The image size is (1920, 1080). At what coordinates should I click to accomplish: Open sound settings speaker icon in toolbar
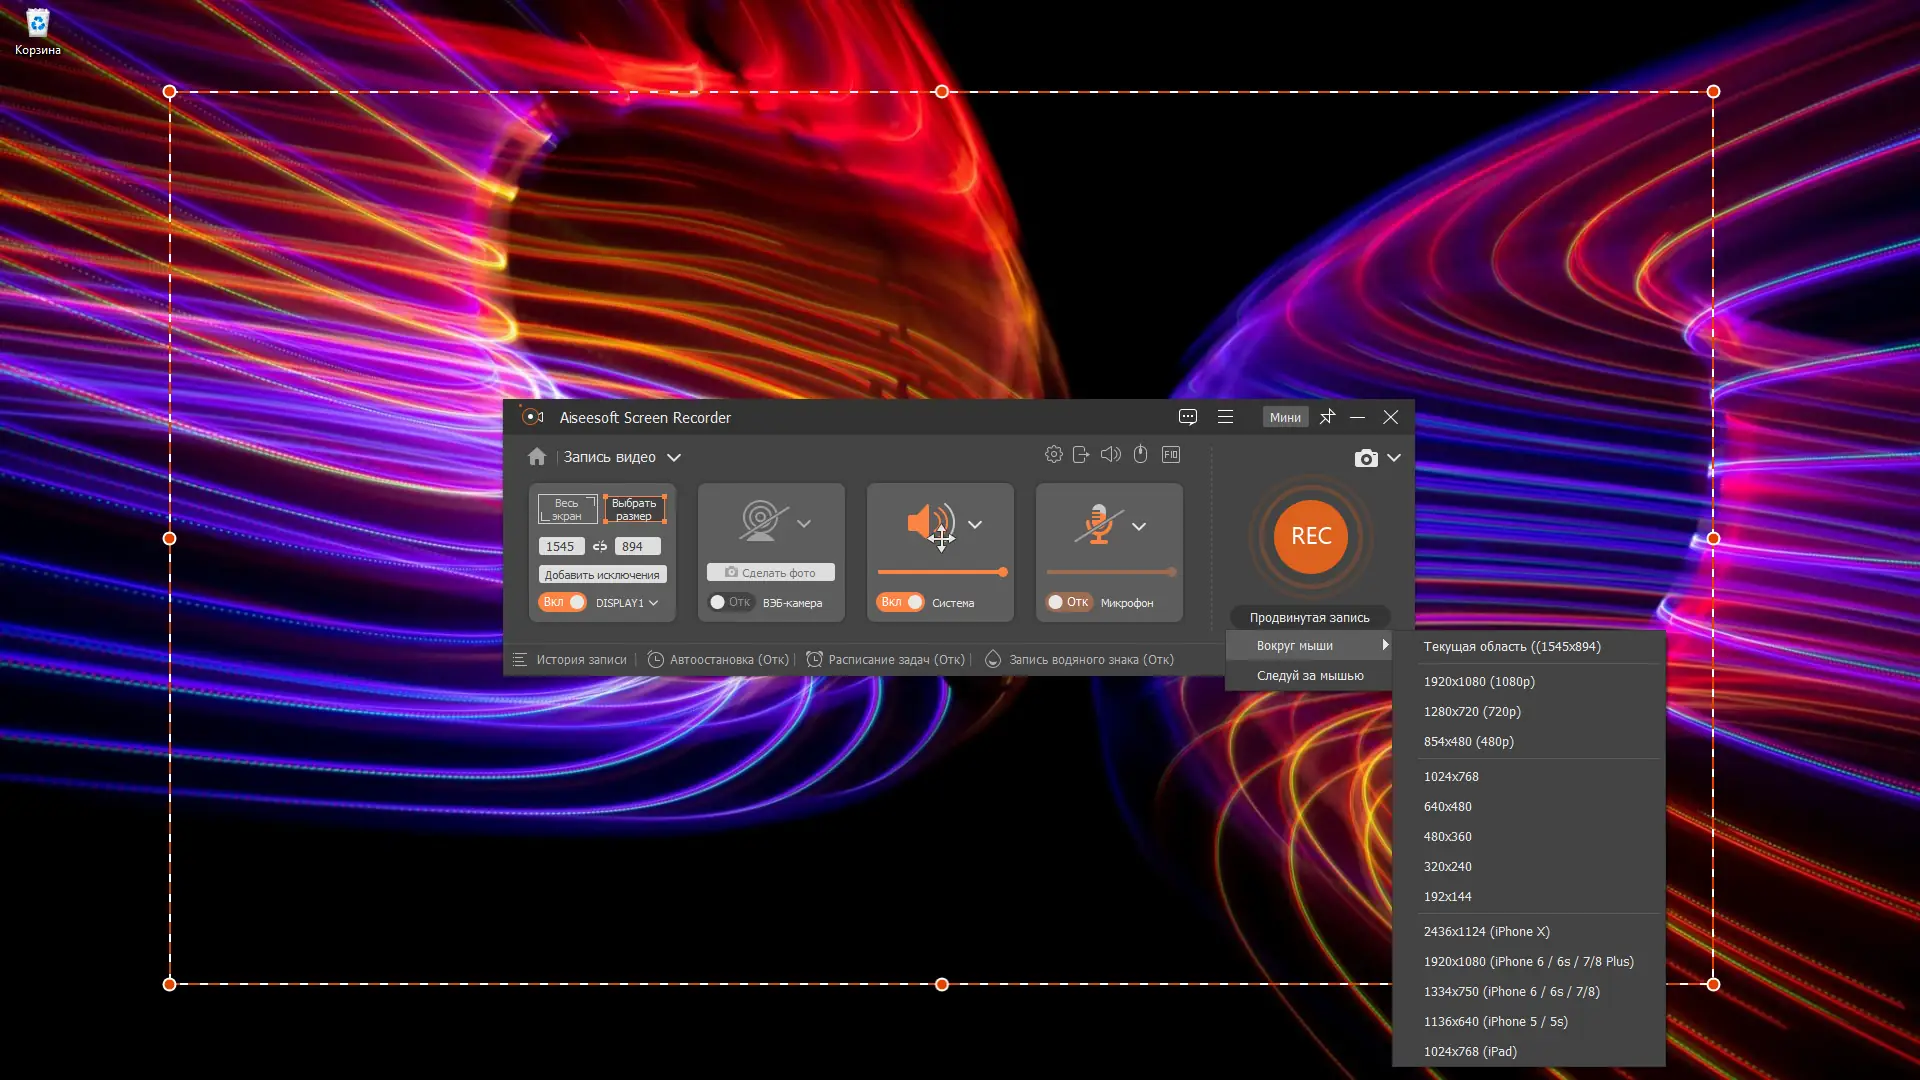pos(1110,455)
